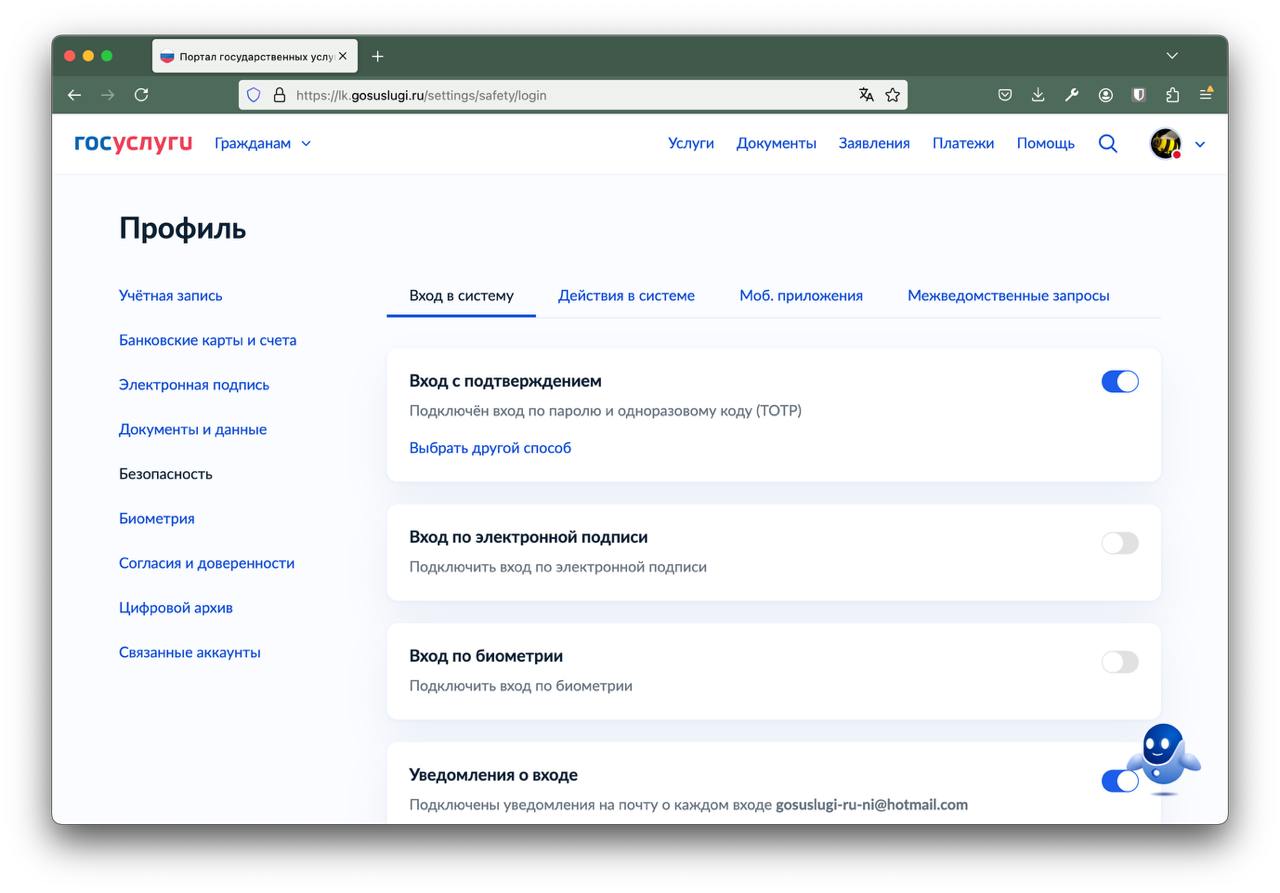Screen dimensions: 1280x893
Task: Click the Госуслуги logo
Action: (133, 143)
